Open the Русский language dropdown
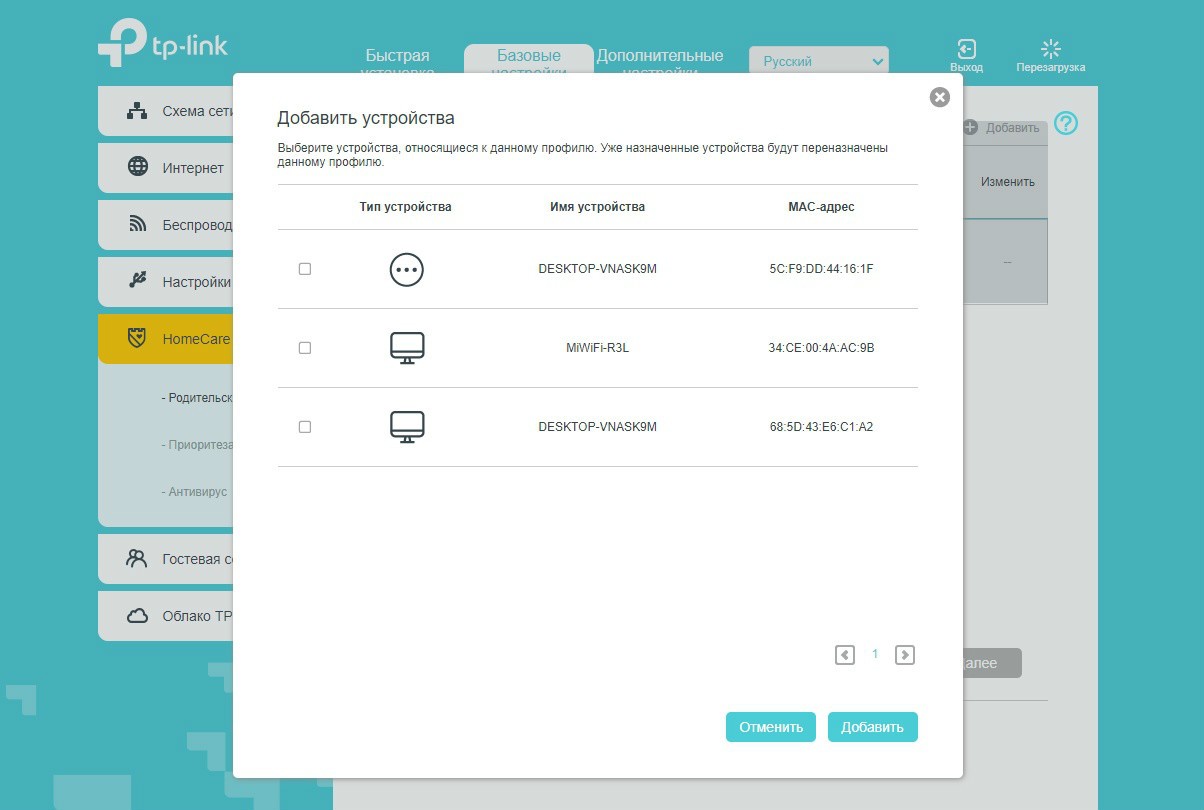Image resolution: width=1204 pixels, height=810 pixels. coord(818,61)
